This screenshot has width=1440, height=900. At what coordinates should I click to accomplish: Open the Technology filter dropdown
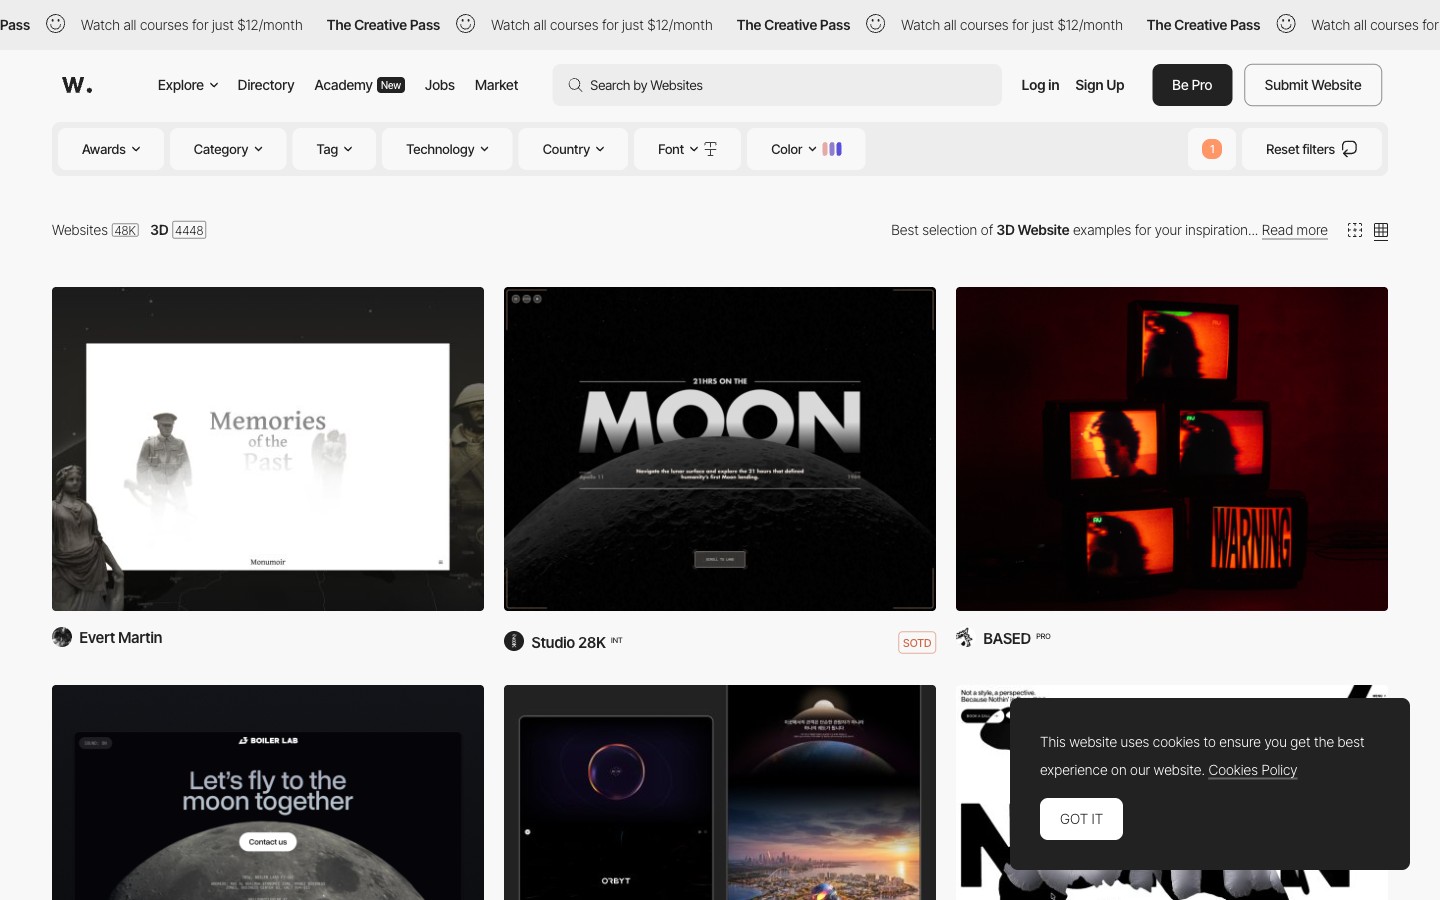(447, 149)
